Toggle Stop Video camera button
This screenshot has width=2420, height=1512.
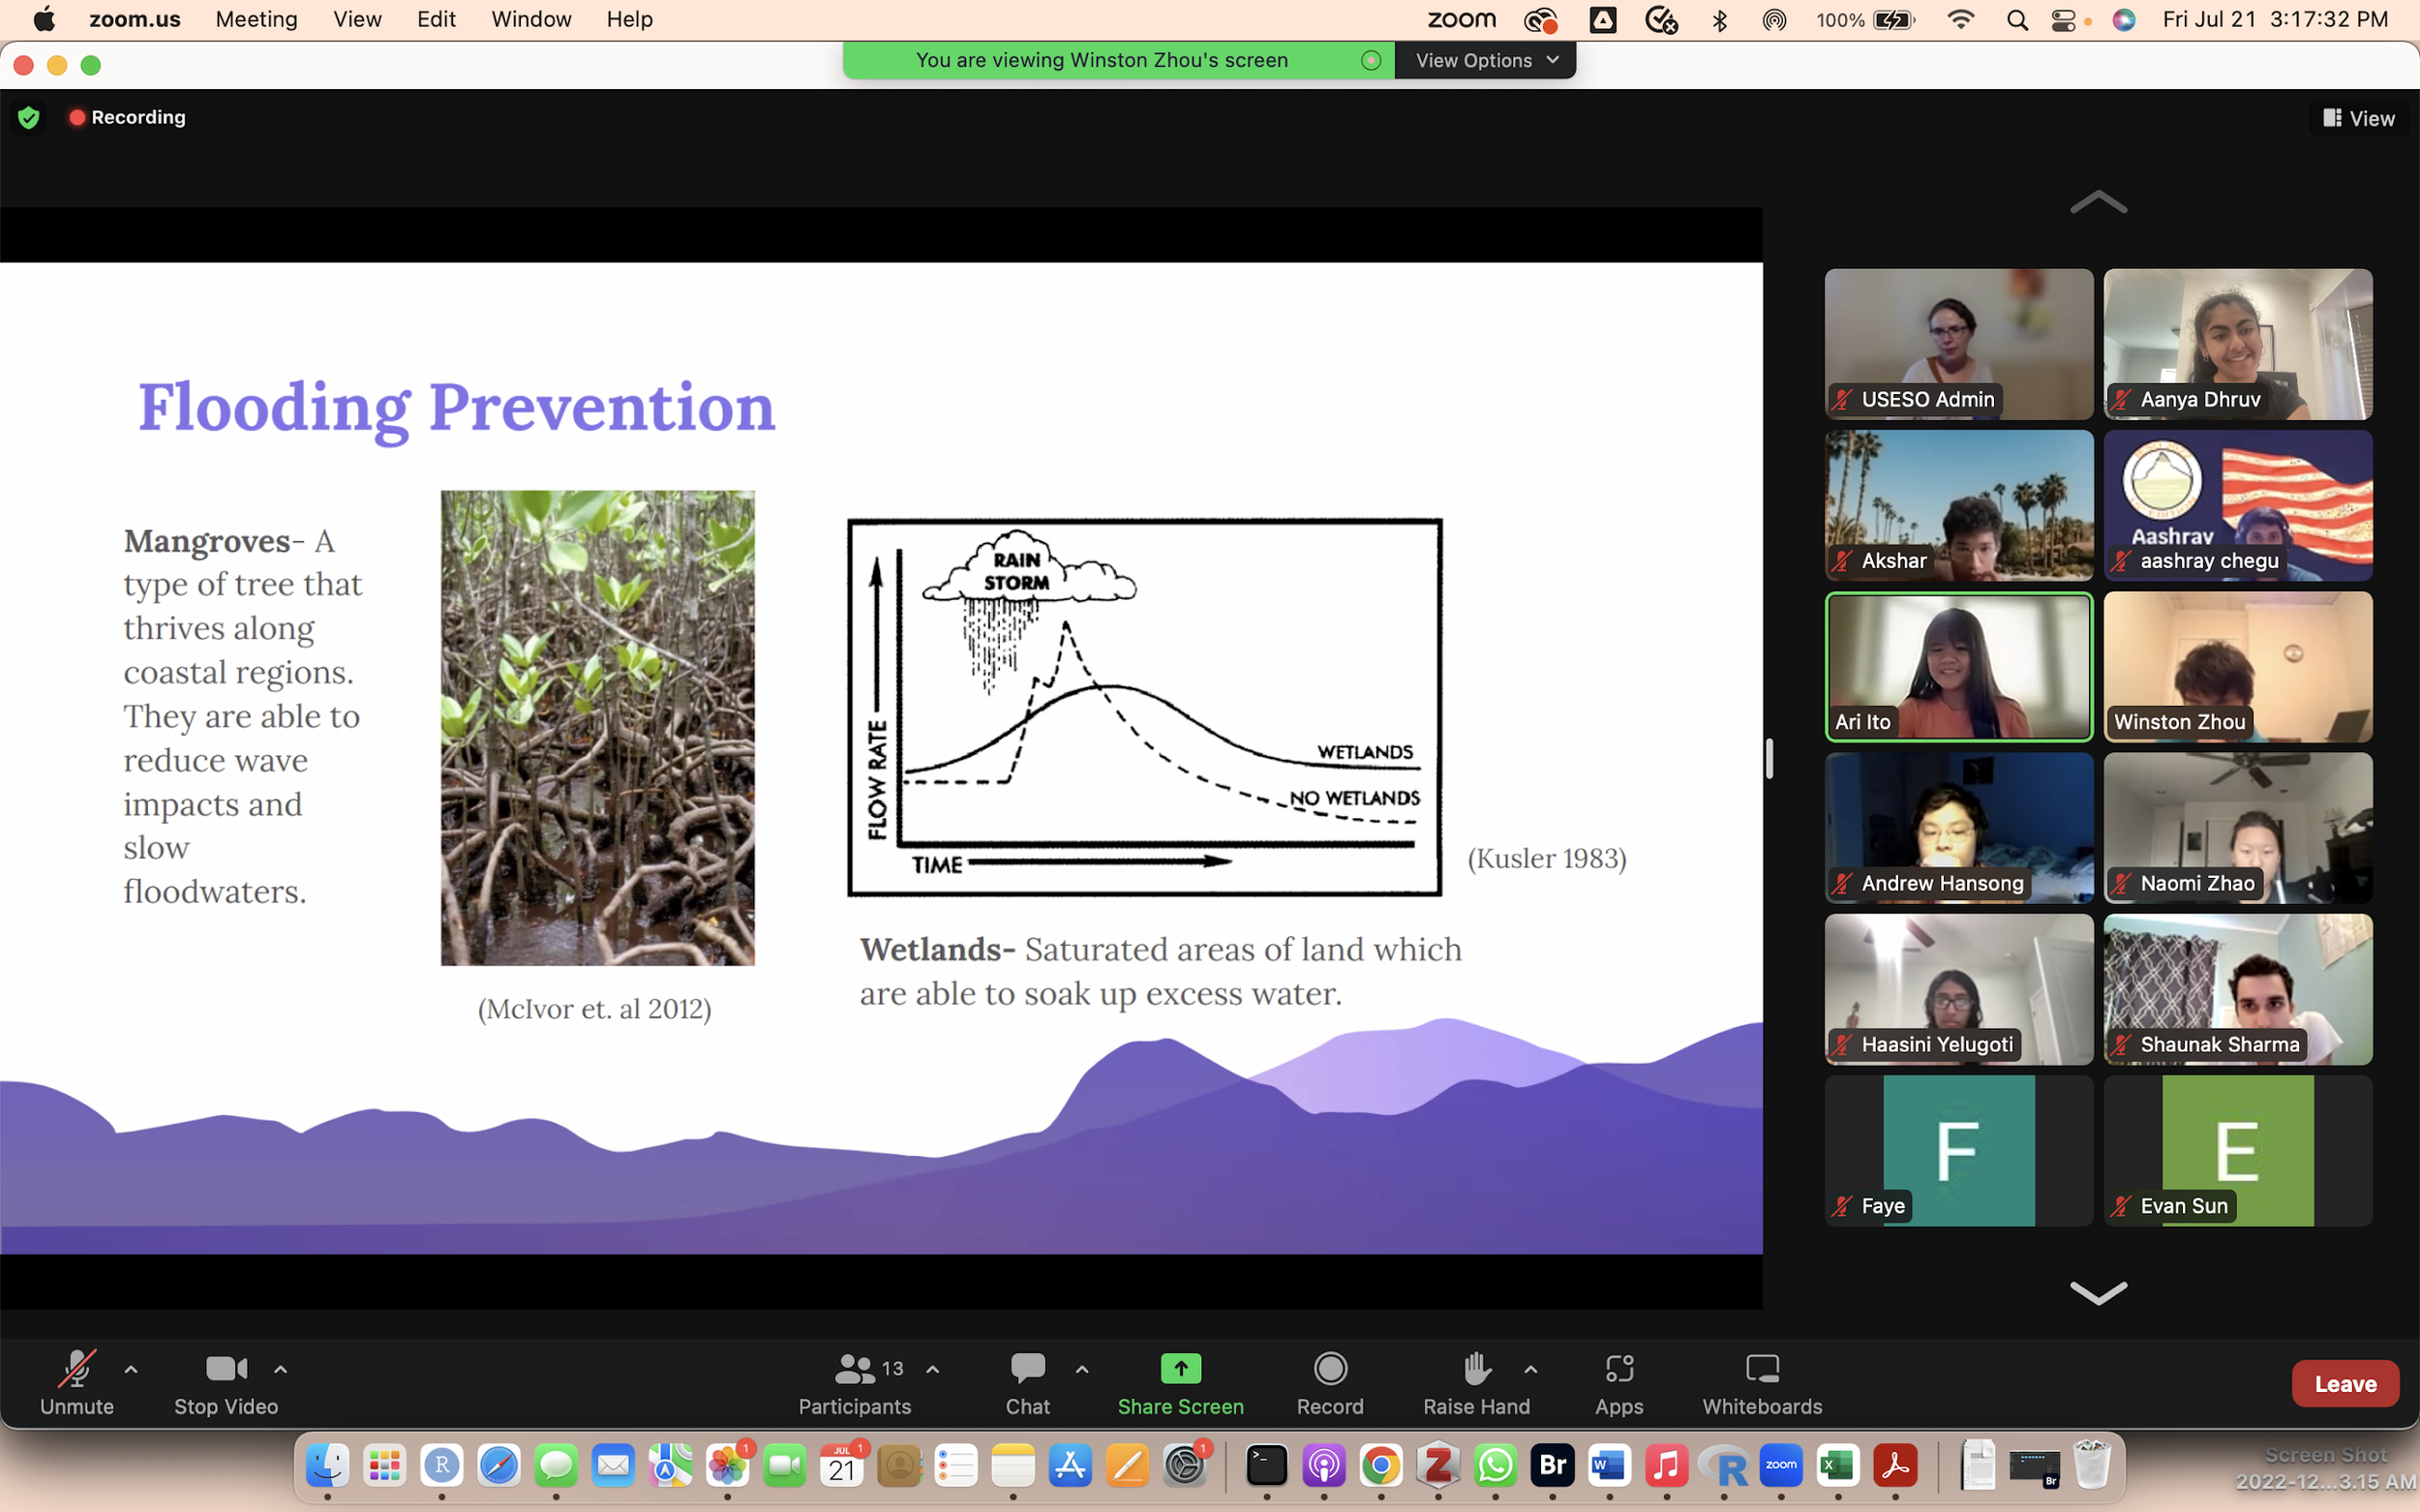coord(226,1369)
